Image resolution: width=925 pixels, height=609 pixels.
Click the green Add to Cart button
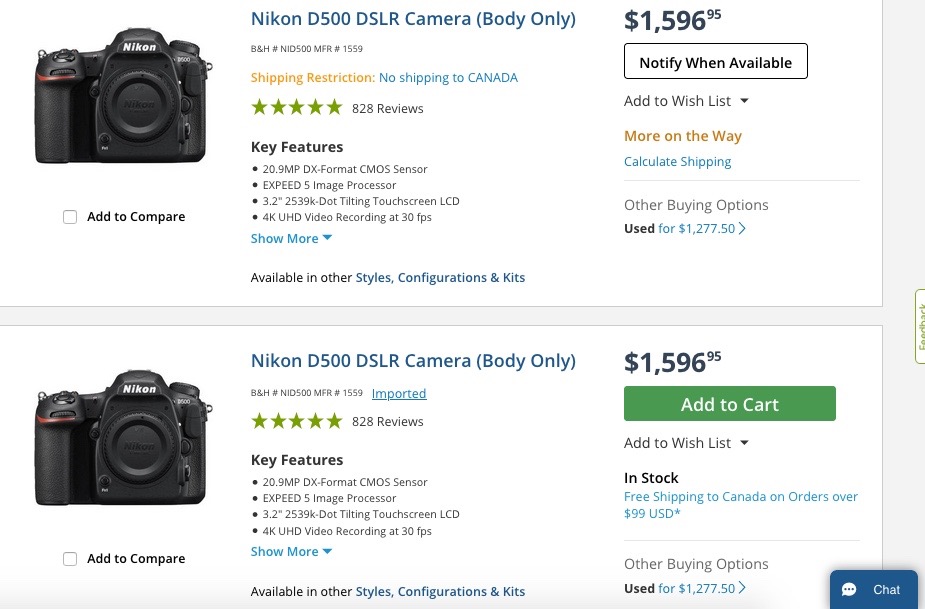click(x=729, y=404)
